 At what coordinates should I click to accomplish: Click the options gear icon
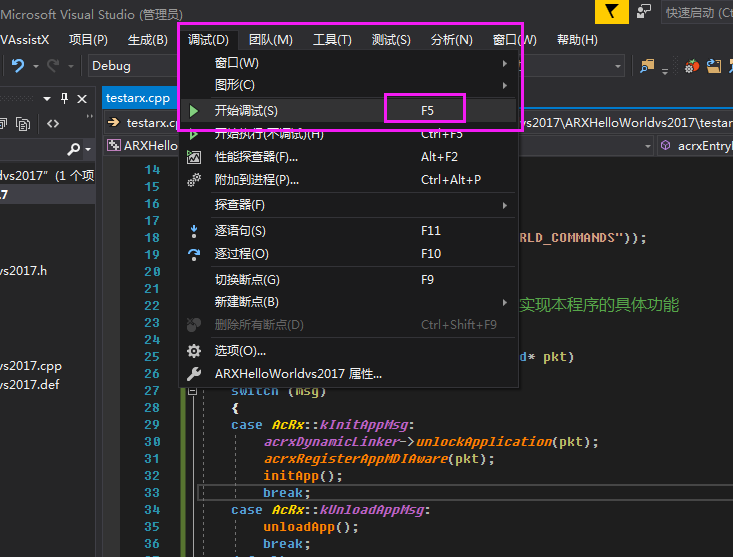(x=194, y=351)
